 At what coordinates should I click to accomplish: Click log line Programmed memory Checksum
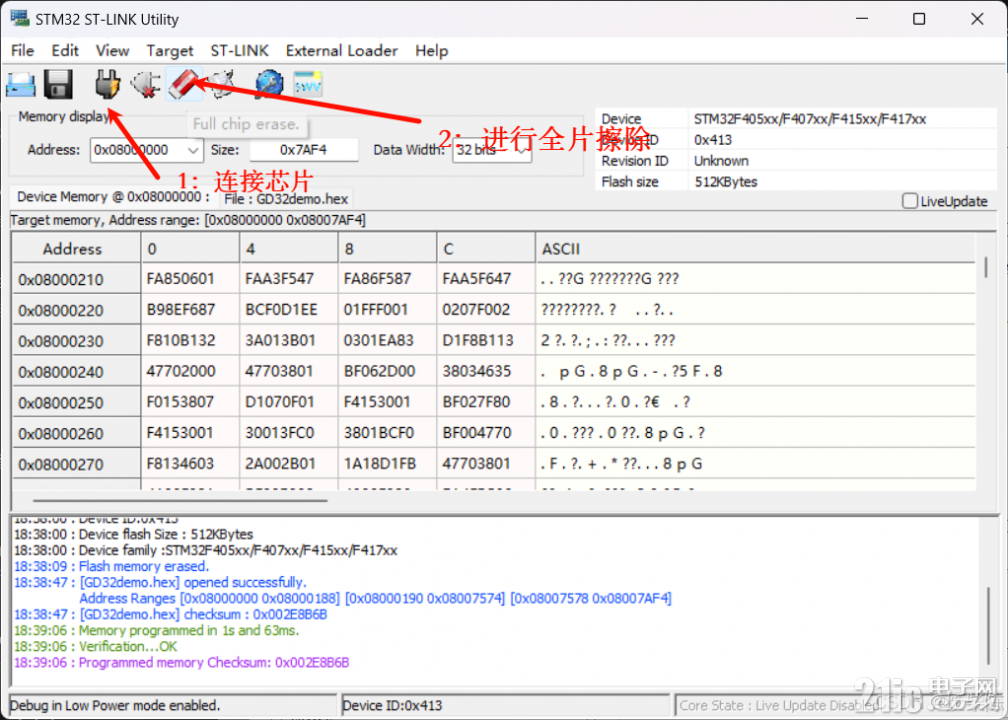pos(182,662)
